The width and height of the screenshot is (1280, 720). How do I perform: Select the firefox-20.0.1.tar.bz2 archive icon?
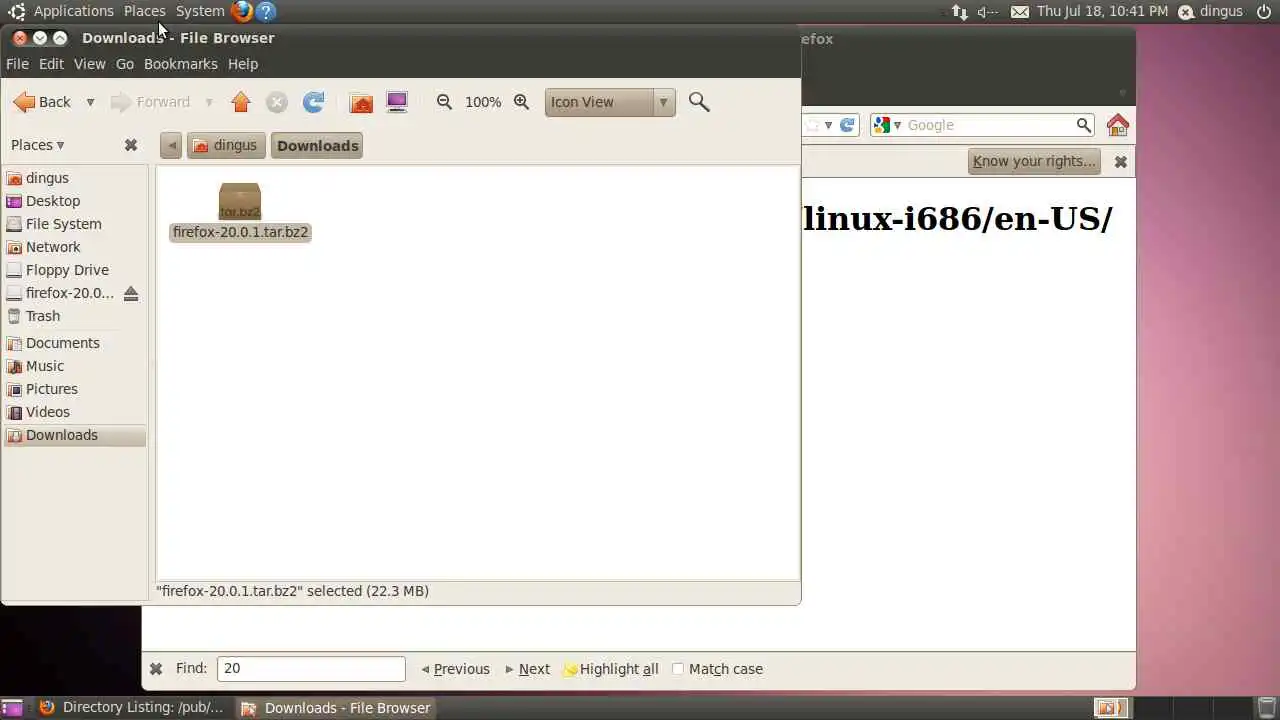(240, 201)
